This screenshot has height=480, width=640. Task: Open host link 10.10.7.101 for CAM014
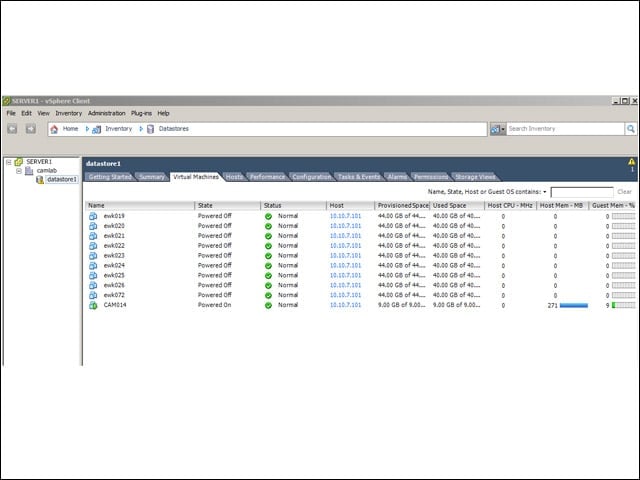(x=345, y=305)
